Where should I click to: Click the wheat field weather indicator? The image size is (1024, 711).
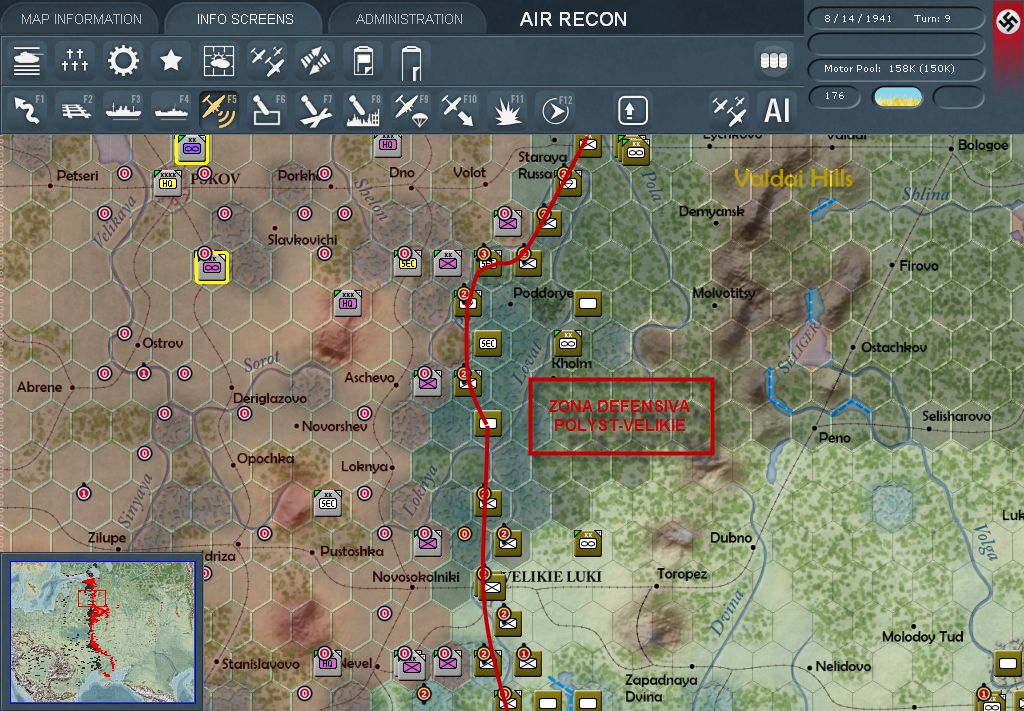coord(897,97)
